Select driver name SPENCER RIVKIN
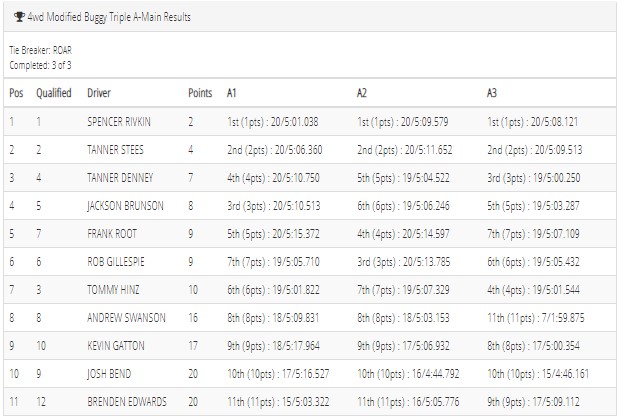This screenshot has width=619, height=416. pos(119,122)
